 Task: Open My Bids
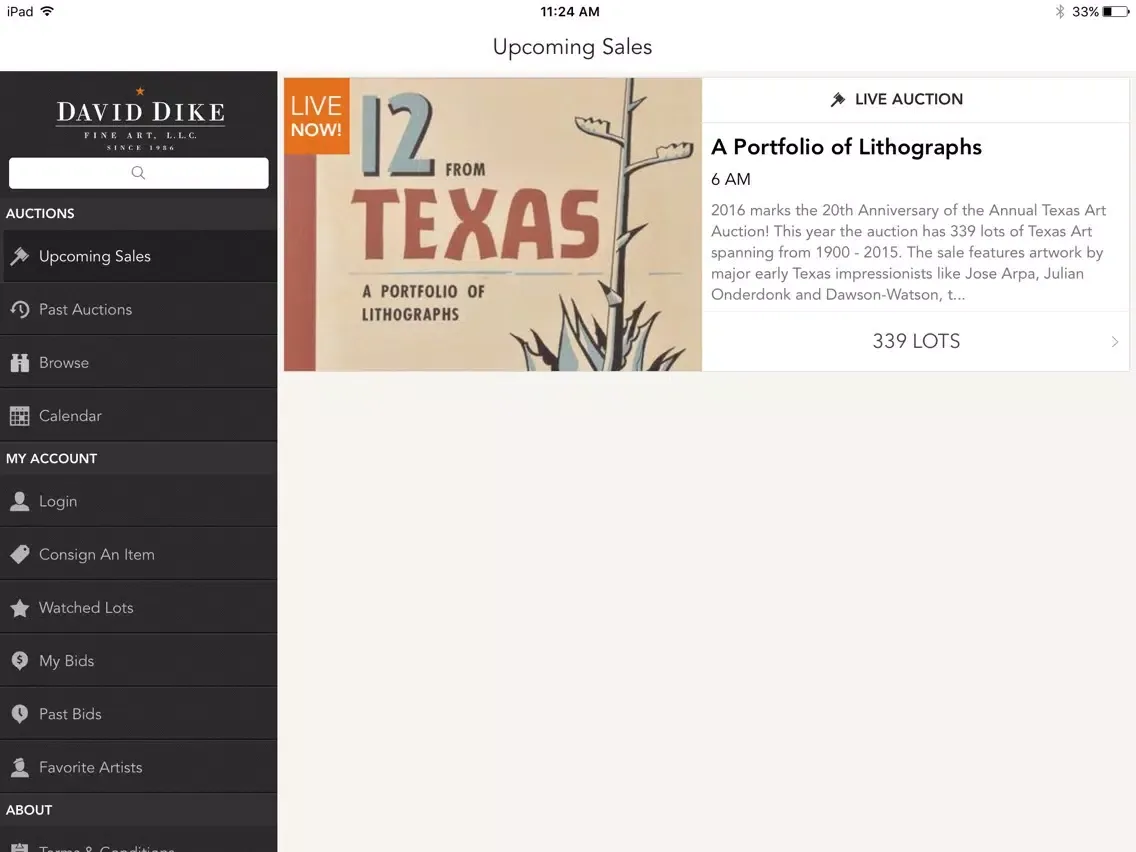click(x=138, y=661)
